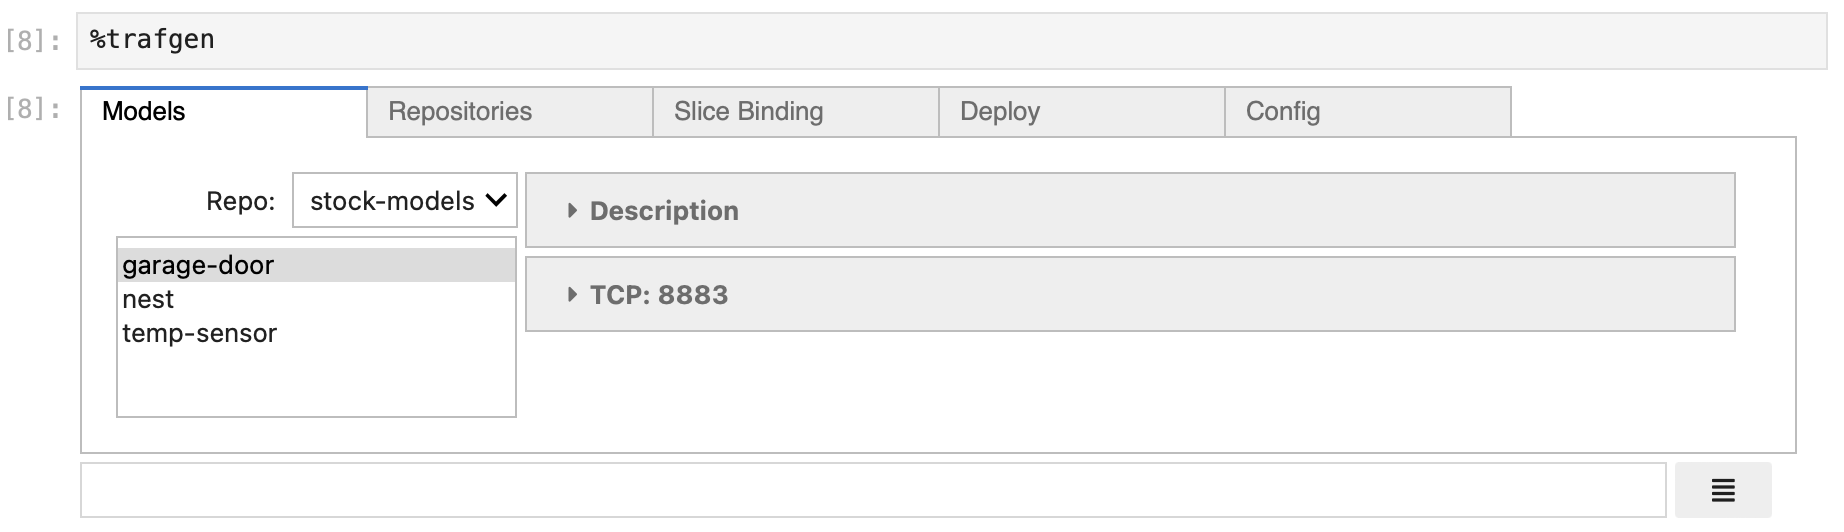1844x532 pixels.
Task: Click the input cell prompt [8]
Action: point(33,41)
